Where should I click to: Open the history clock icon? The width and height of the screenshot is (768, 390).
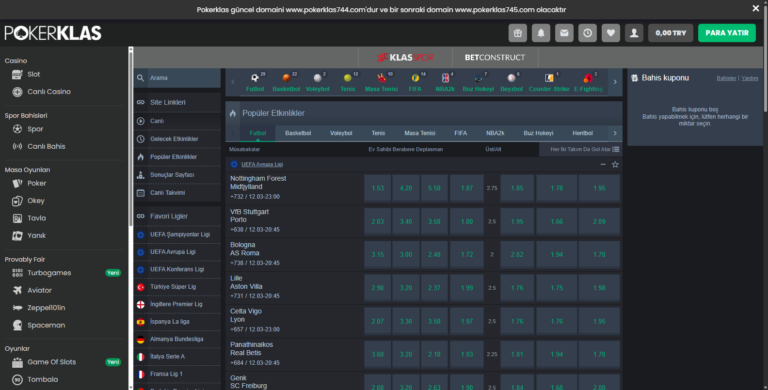[587, 33]
